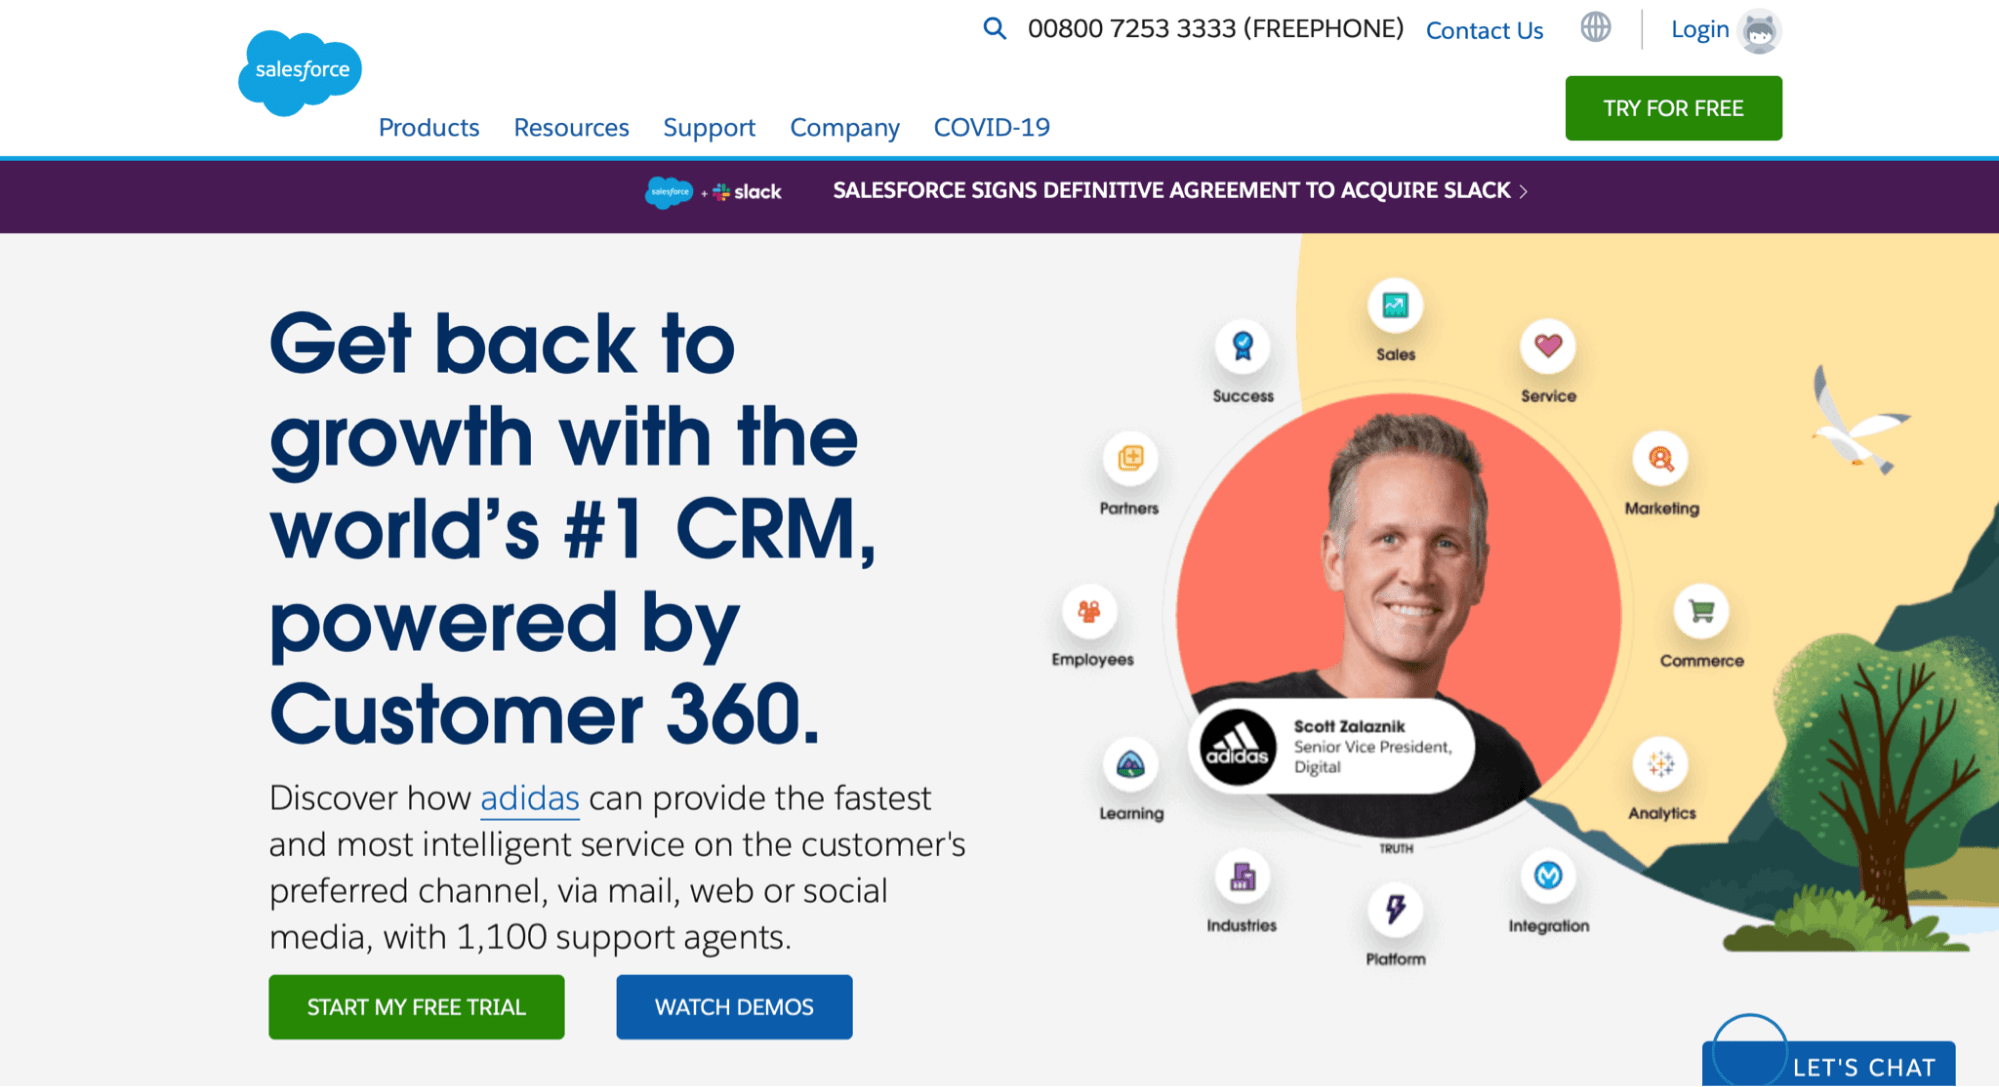
Task: Expand the Support navigation dropdown
Action: [709, 124]
